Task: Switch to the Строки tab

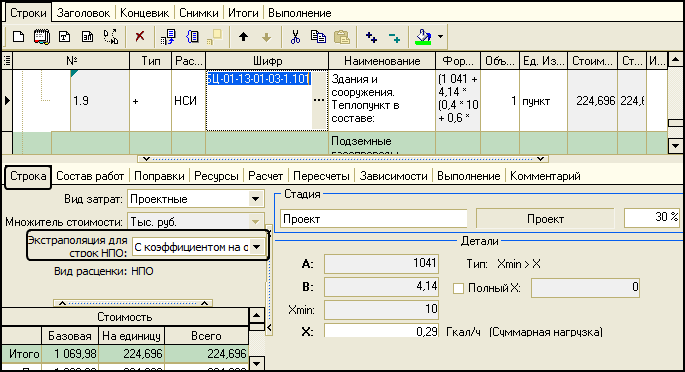Action: tap(28, 13)
